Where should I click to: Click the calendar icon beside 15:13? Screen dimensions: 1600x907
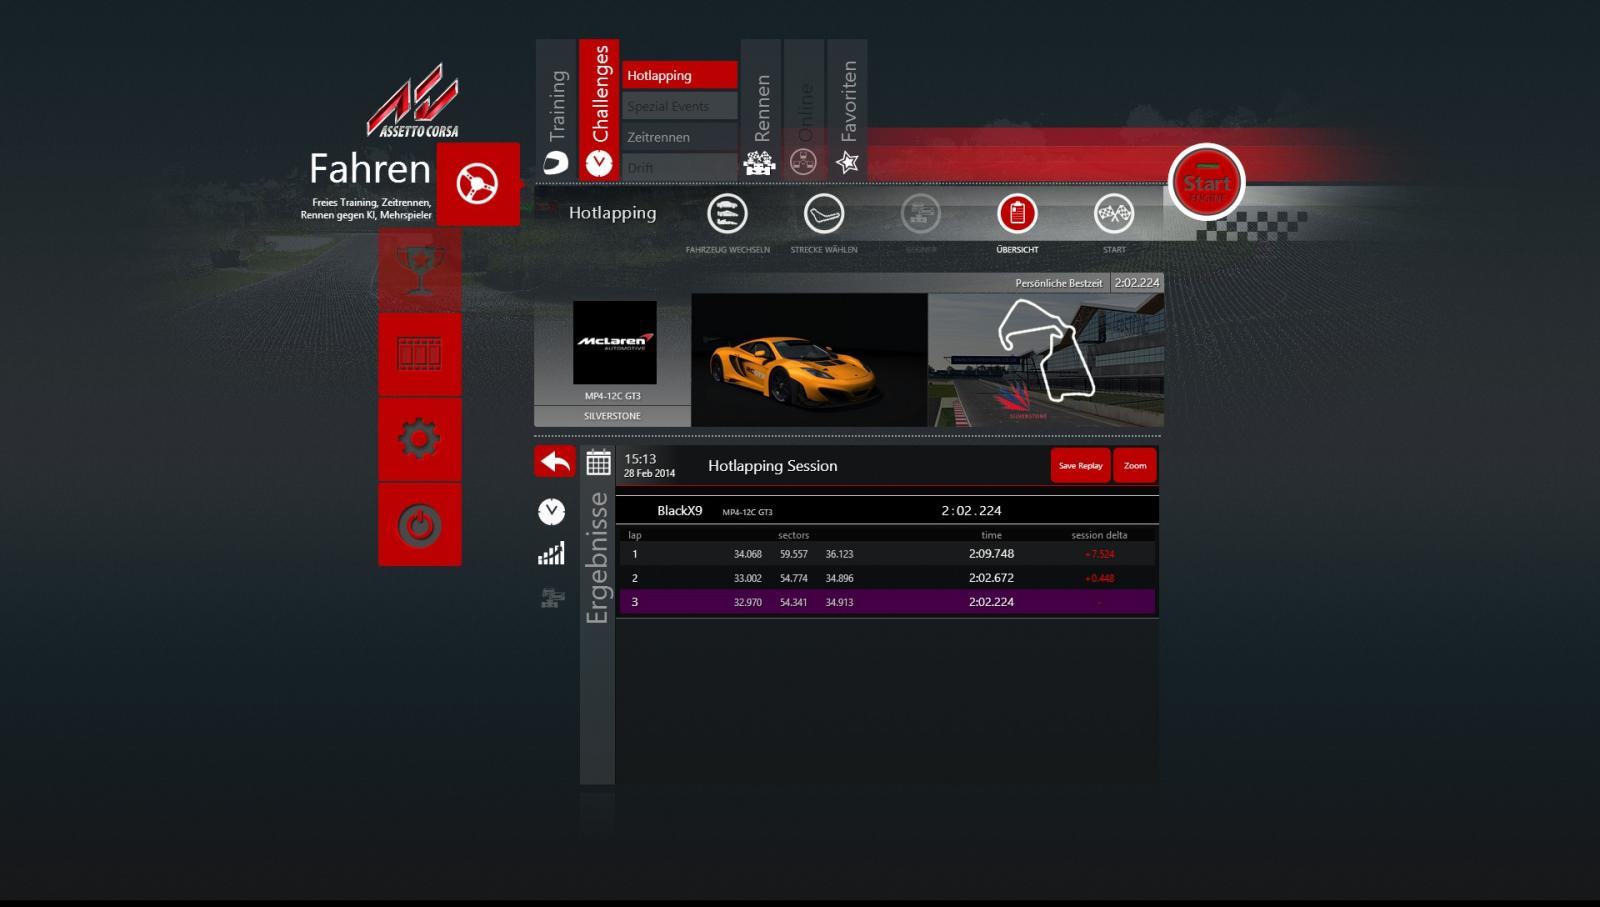coord(598,463)
